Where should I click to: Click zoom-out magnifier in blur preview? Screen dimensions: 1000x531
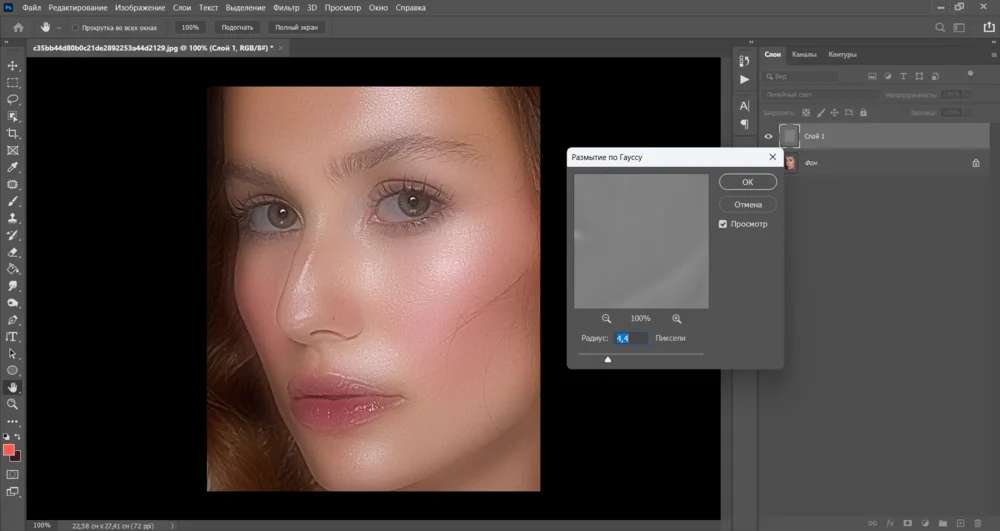pyautogui.click(x=606, y=319)
